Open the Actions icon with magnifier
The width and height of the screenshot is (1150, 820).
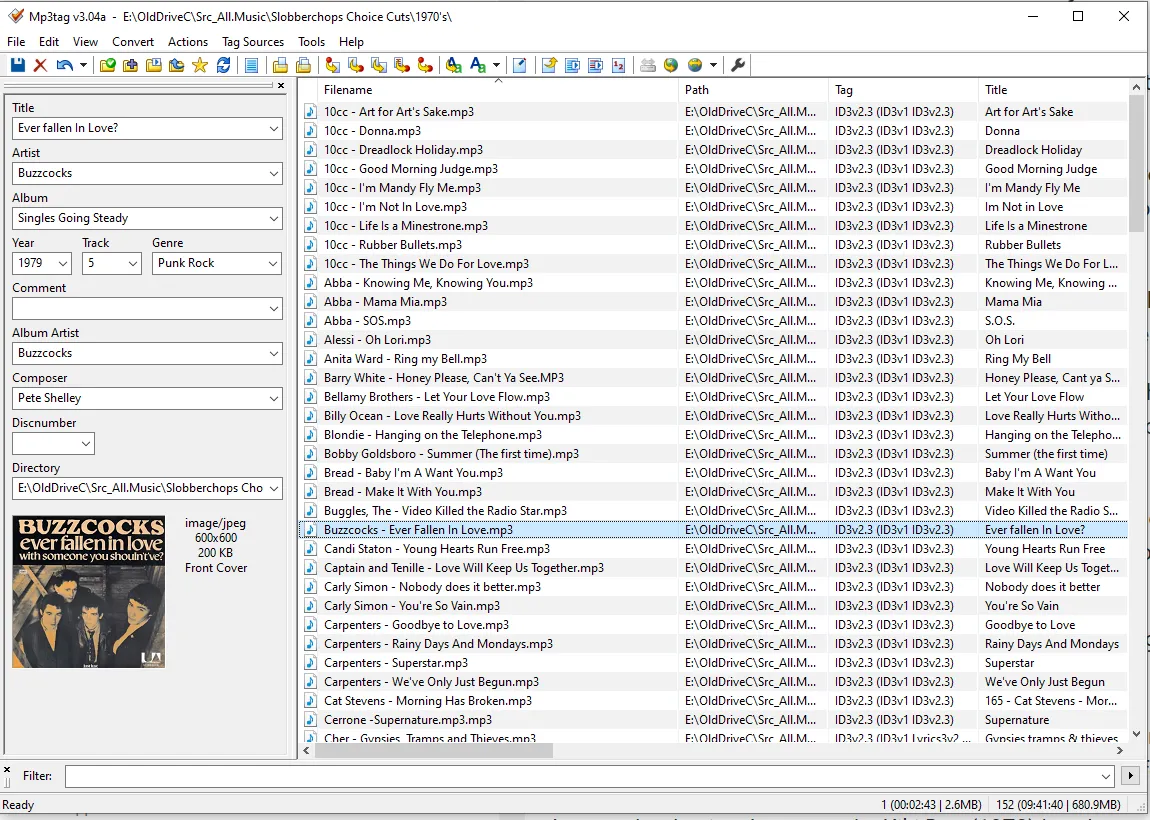tap(453, 65)
